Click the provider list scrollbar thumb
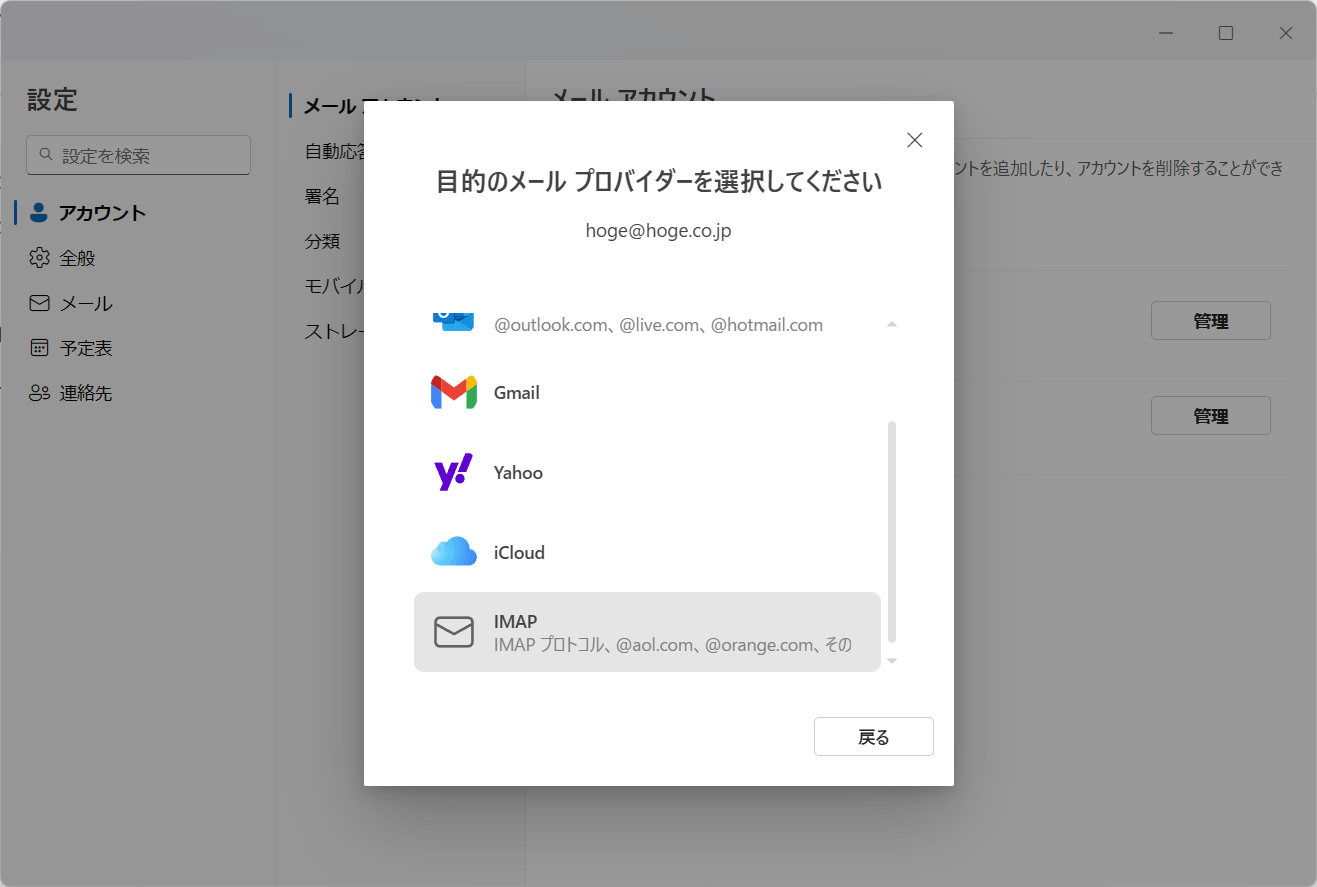The width and height of the screenshot is (1317, 887). click(892, 532)
